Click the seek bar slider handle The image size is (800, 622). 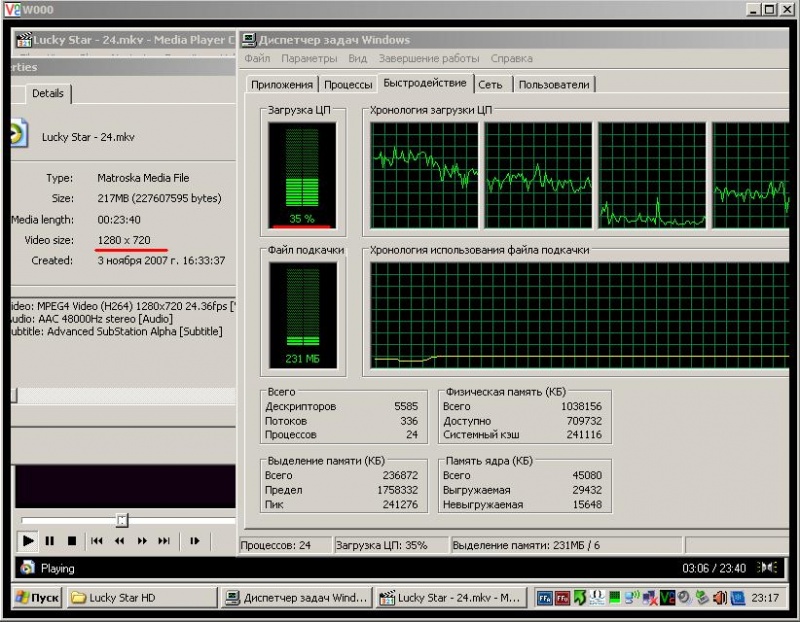(x=122, y=520)
